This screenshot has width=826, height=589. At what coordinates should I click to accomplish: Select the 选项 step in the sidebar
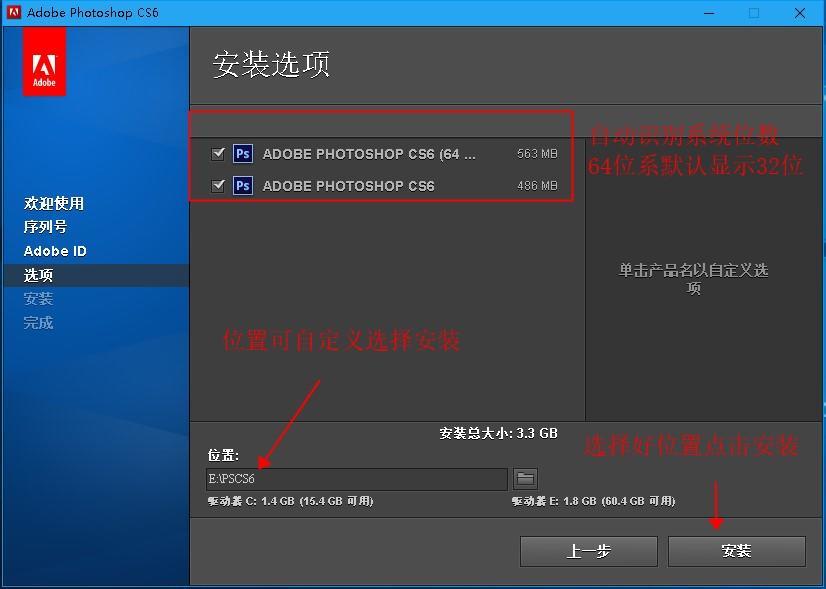[x=38, y=275]
